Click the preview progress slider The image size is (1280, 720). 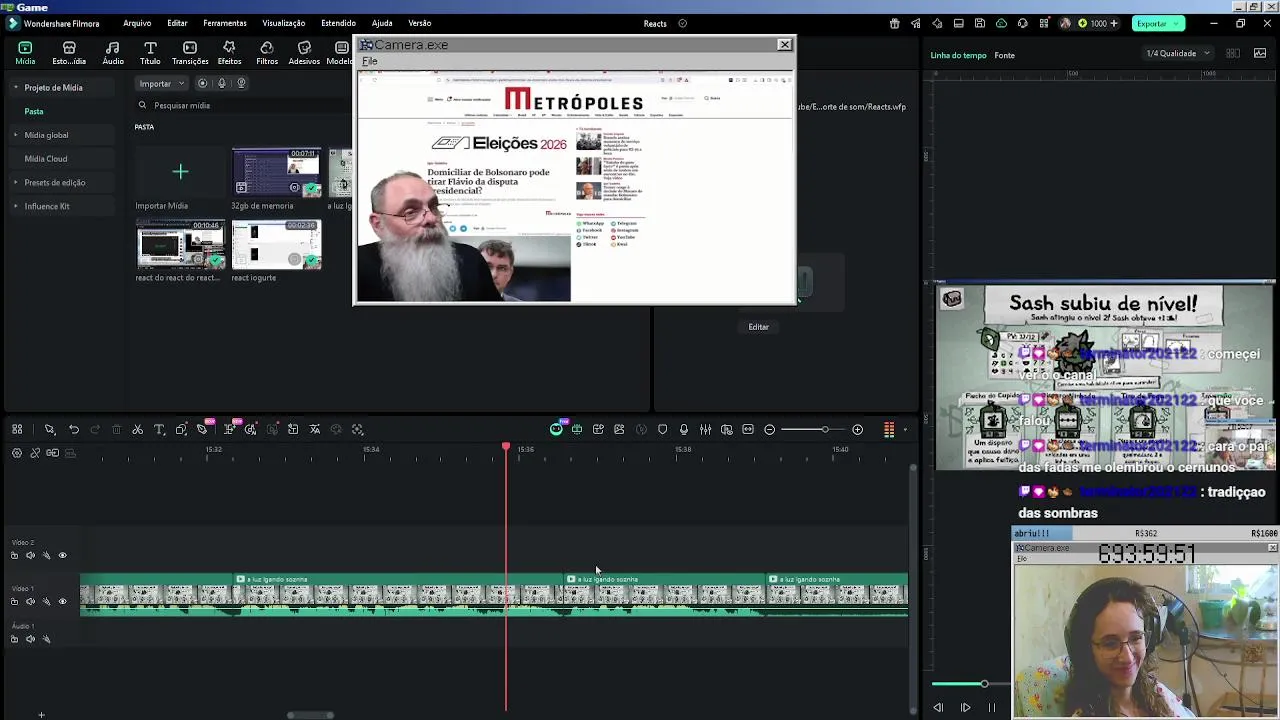point(972,684)
